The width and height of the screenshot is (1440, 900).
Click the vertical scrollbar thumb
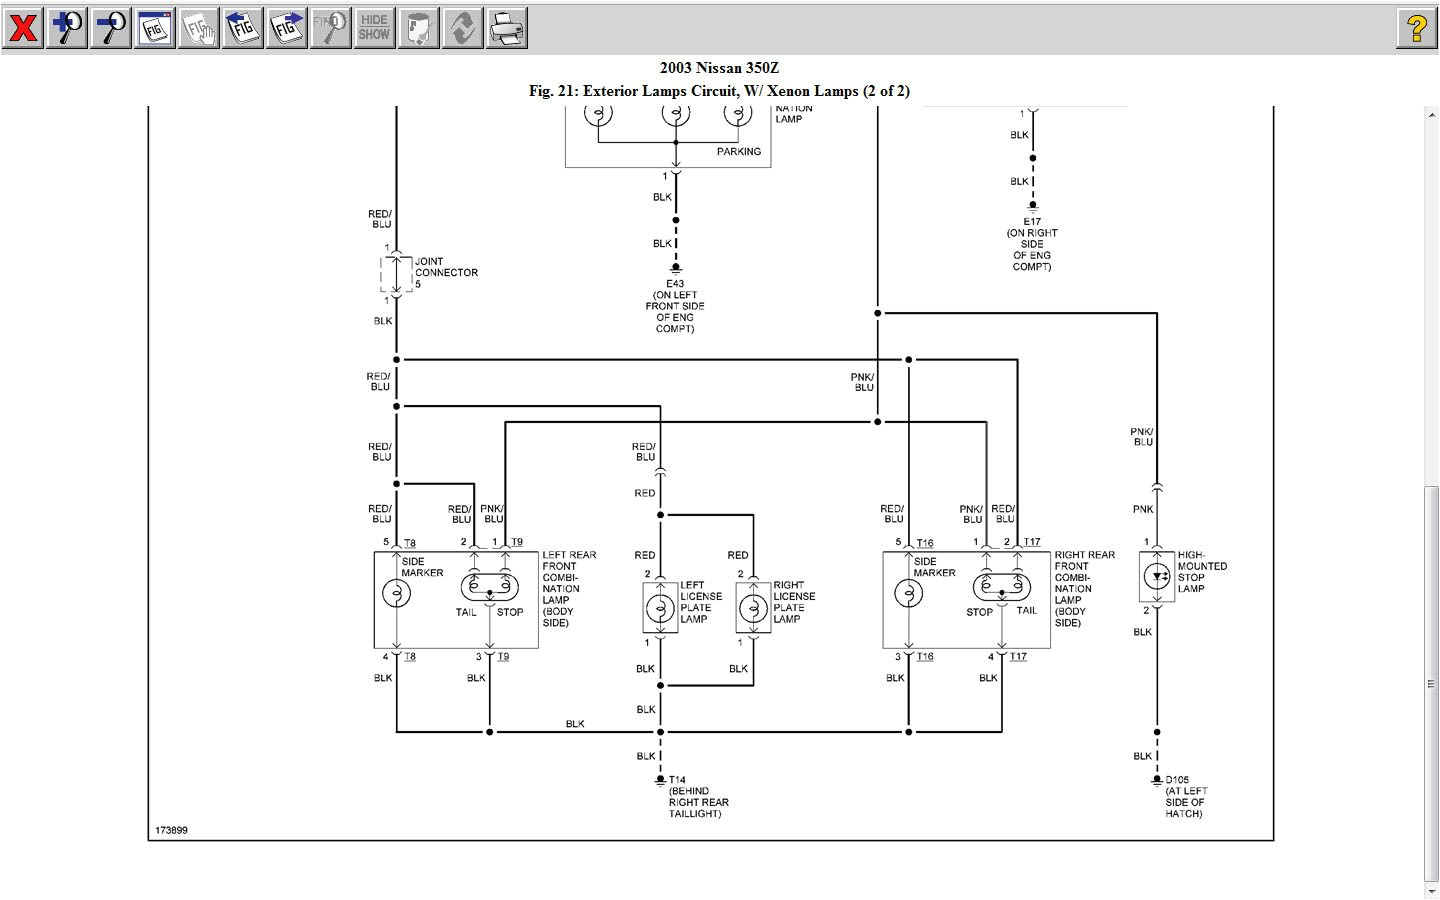(x=1430, y=680)
